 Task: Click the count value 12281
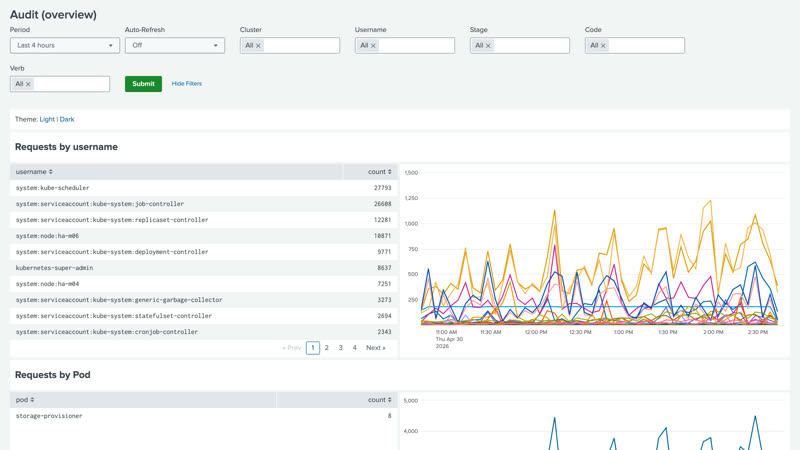click(x=383, y=220)
